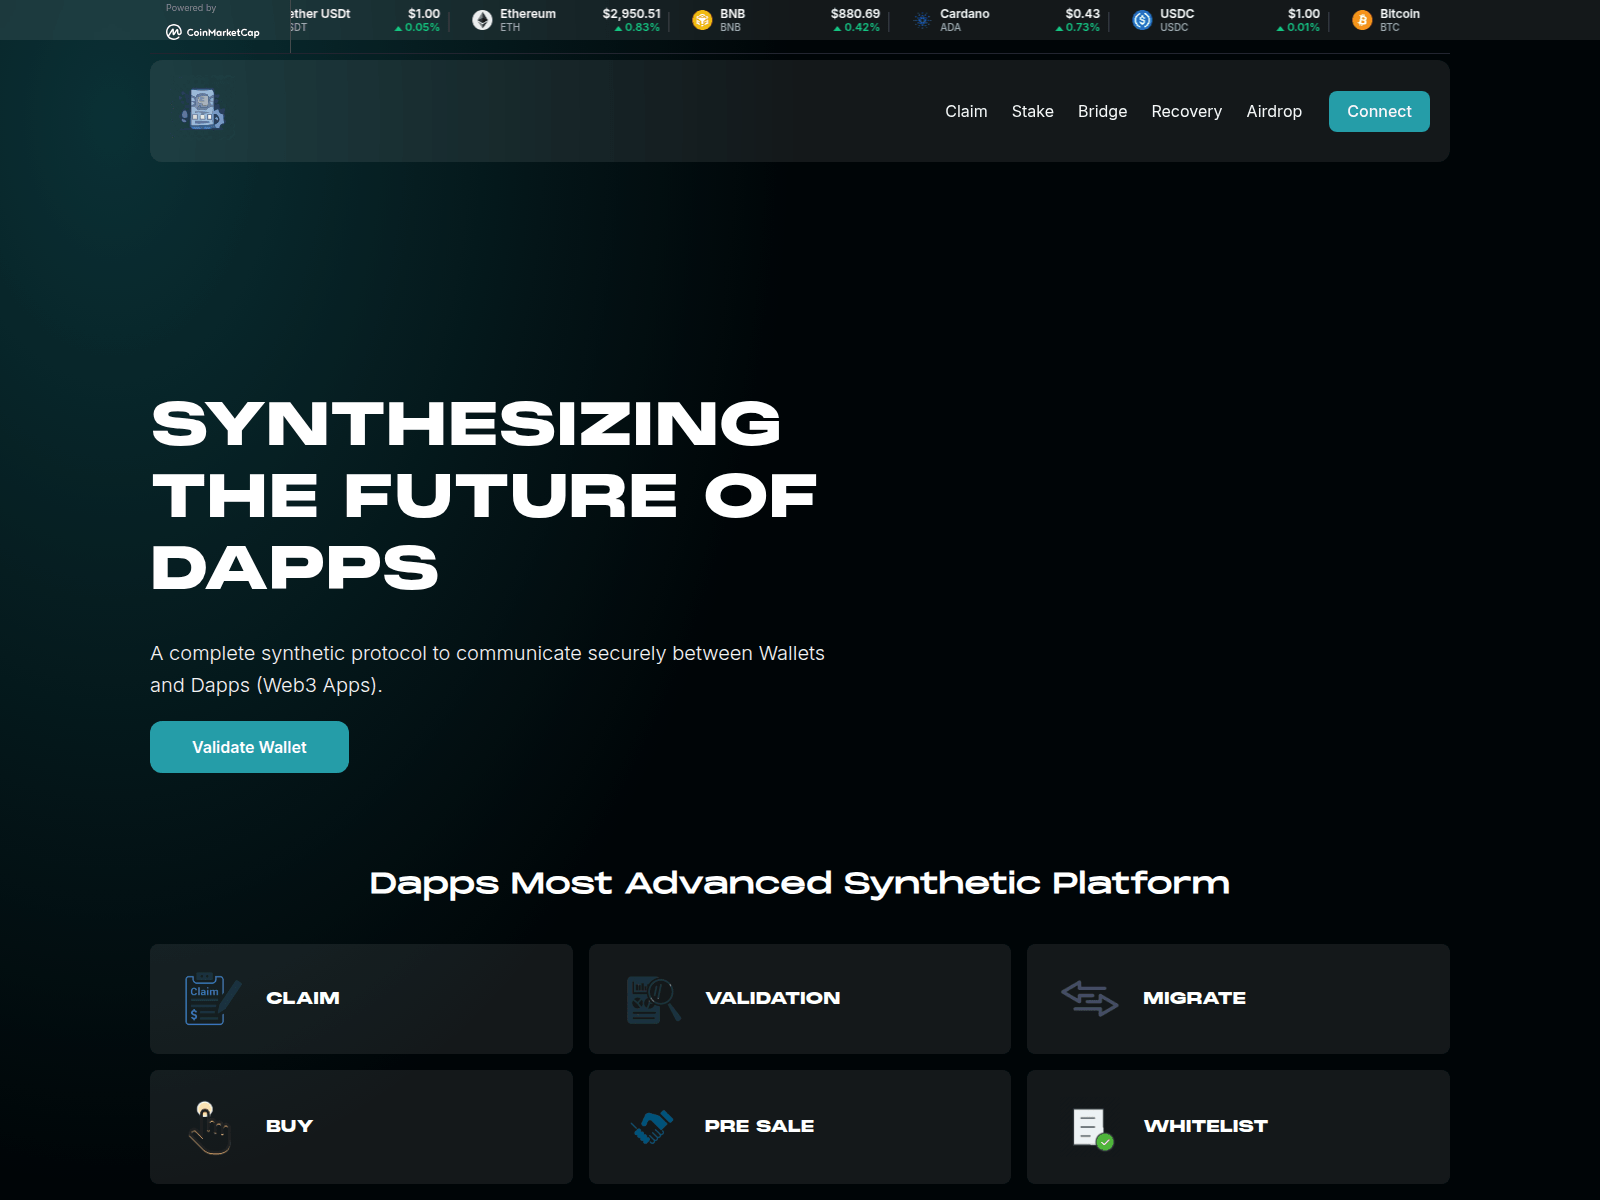The image size is (1600, 1200).
Task: Click the Pre Sale handshake icon
Action: [652, 1127]
